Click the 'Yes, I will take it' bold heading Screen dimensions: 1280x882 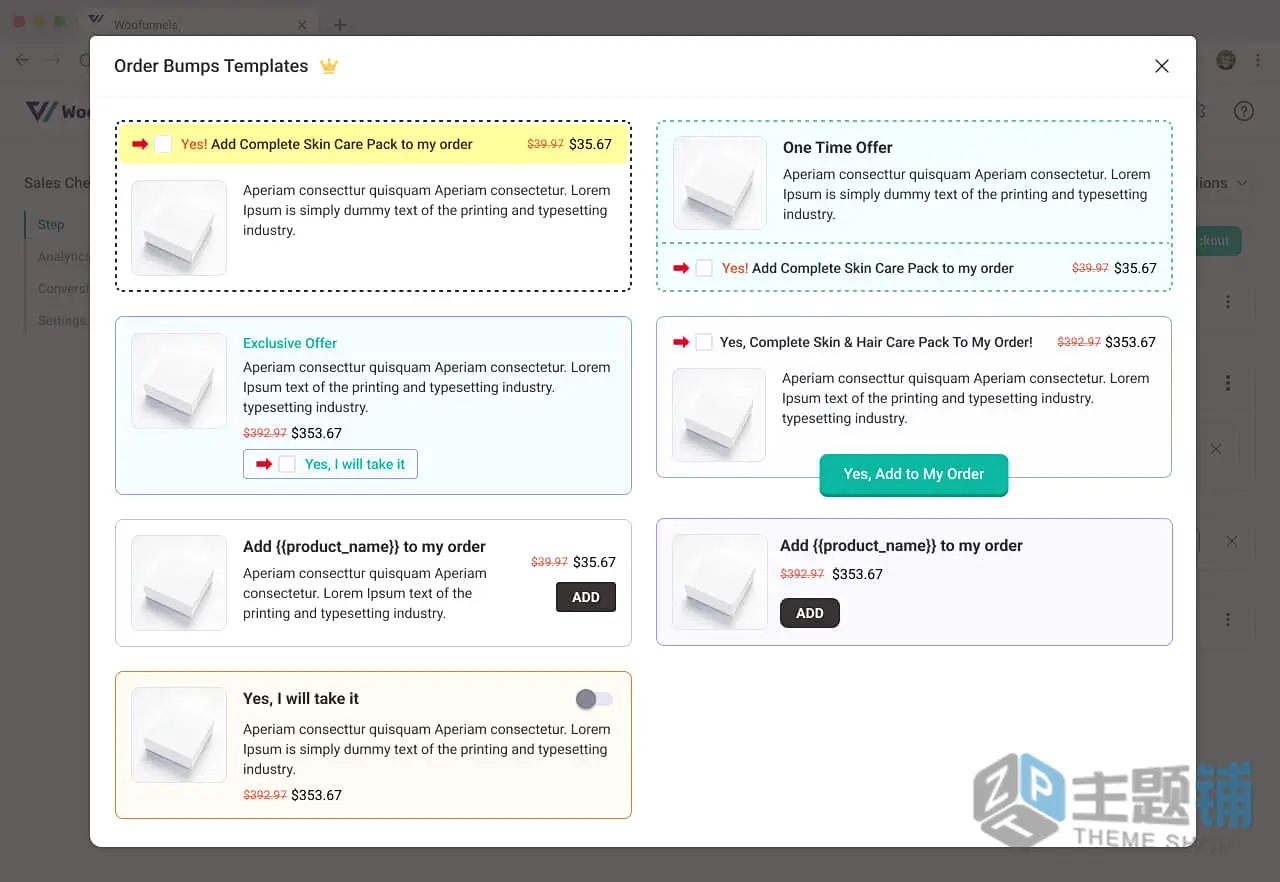(301, 699)
